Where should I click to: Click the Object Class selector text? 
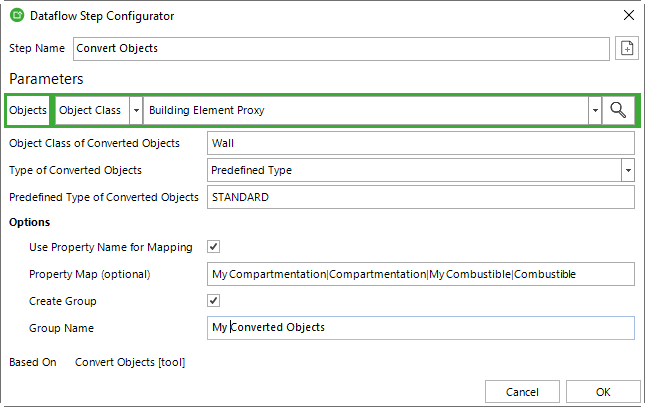[x=90, y=110]
